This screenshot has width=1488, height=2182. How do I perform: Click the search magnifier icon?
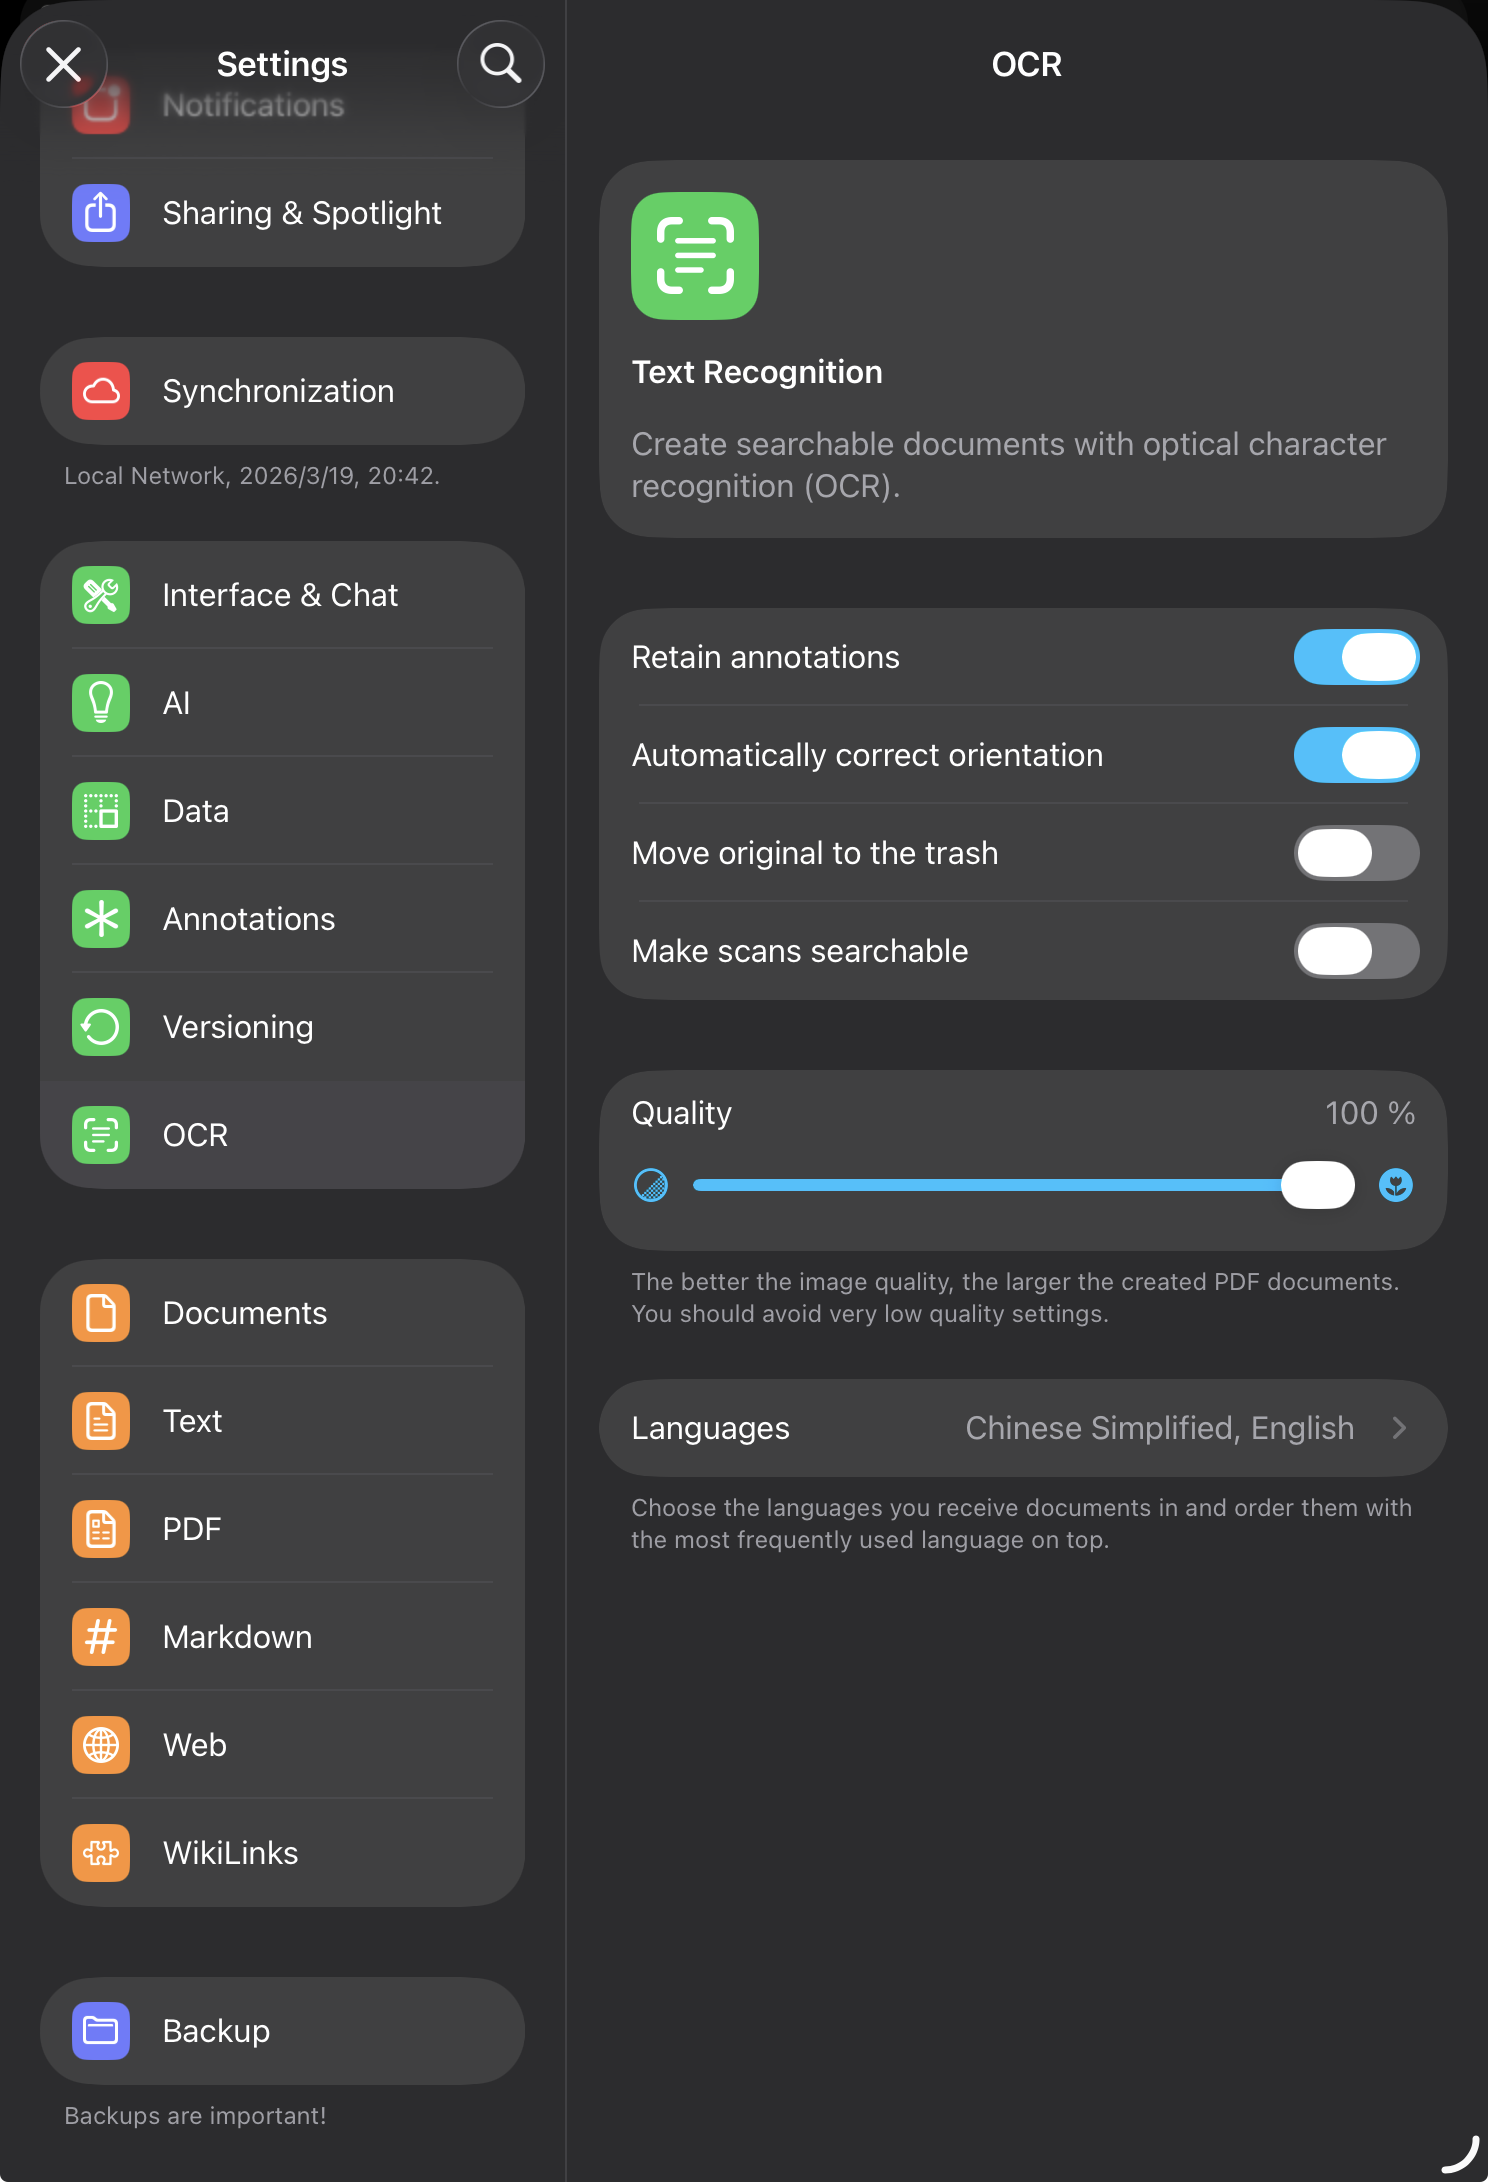click(500, 64)
